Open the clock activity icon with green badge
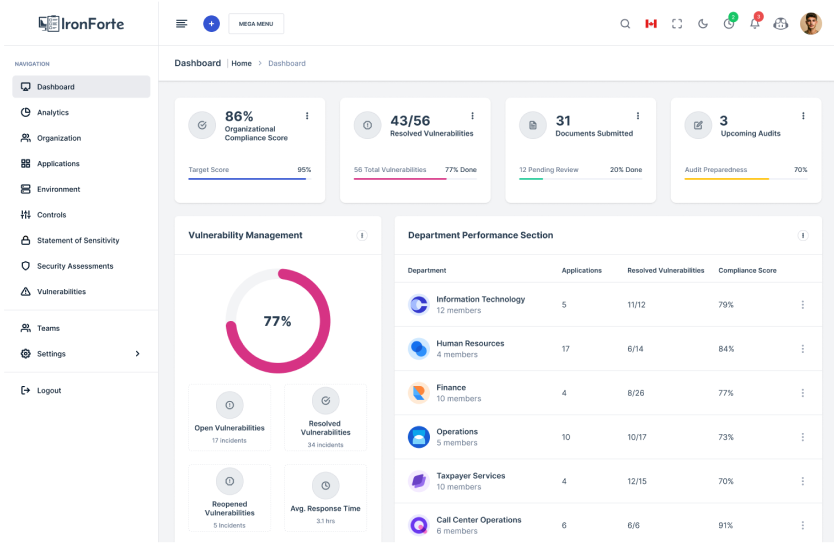Viewport: 834px width, 543px height. pos(729,24)
